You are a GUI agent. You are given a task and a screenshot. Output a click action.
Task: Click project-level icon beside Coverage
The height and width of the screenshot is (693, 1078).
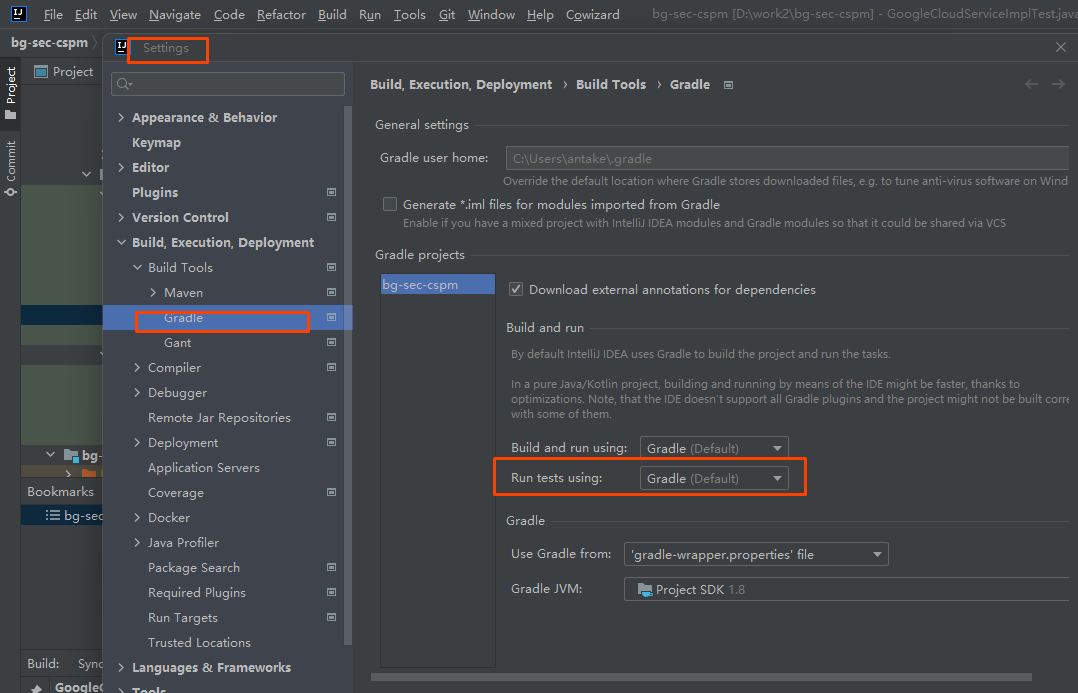(331, 492)
